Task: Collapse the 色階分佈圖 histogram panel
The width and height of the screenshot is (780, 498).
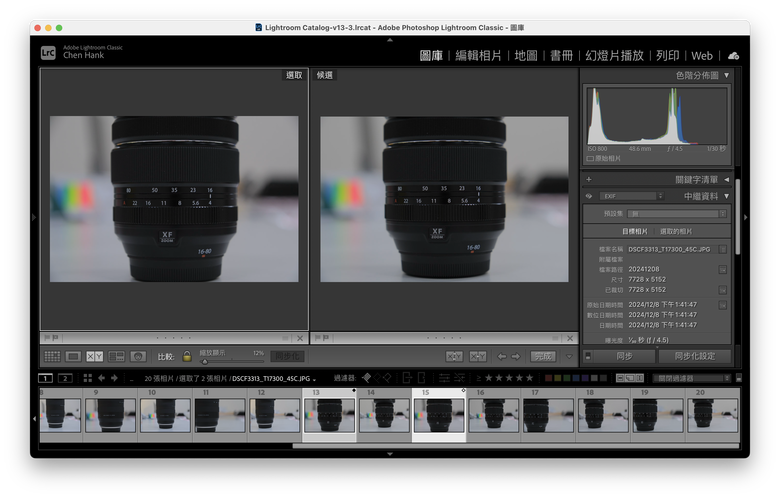Action: pyautogui.click(x=726, y=75)
